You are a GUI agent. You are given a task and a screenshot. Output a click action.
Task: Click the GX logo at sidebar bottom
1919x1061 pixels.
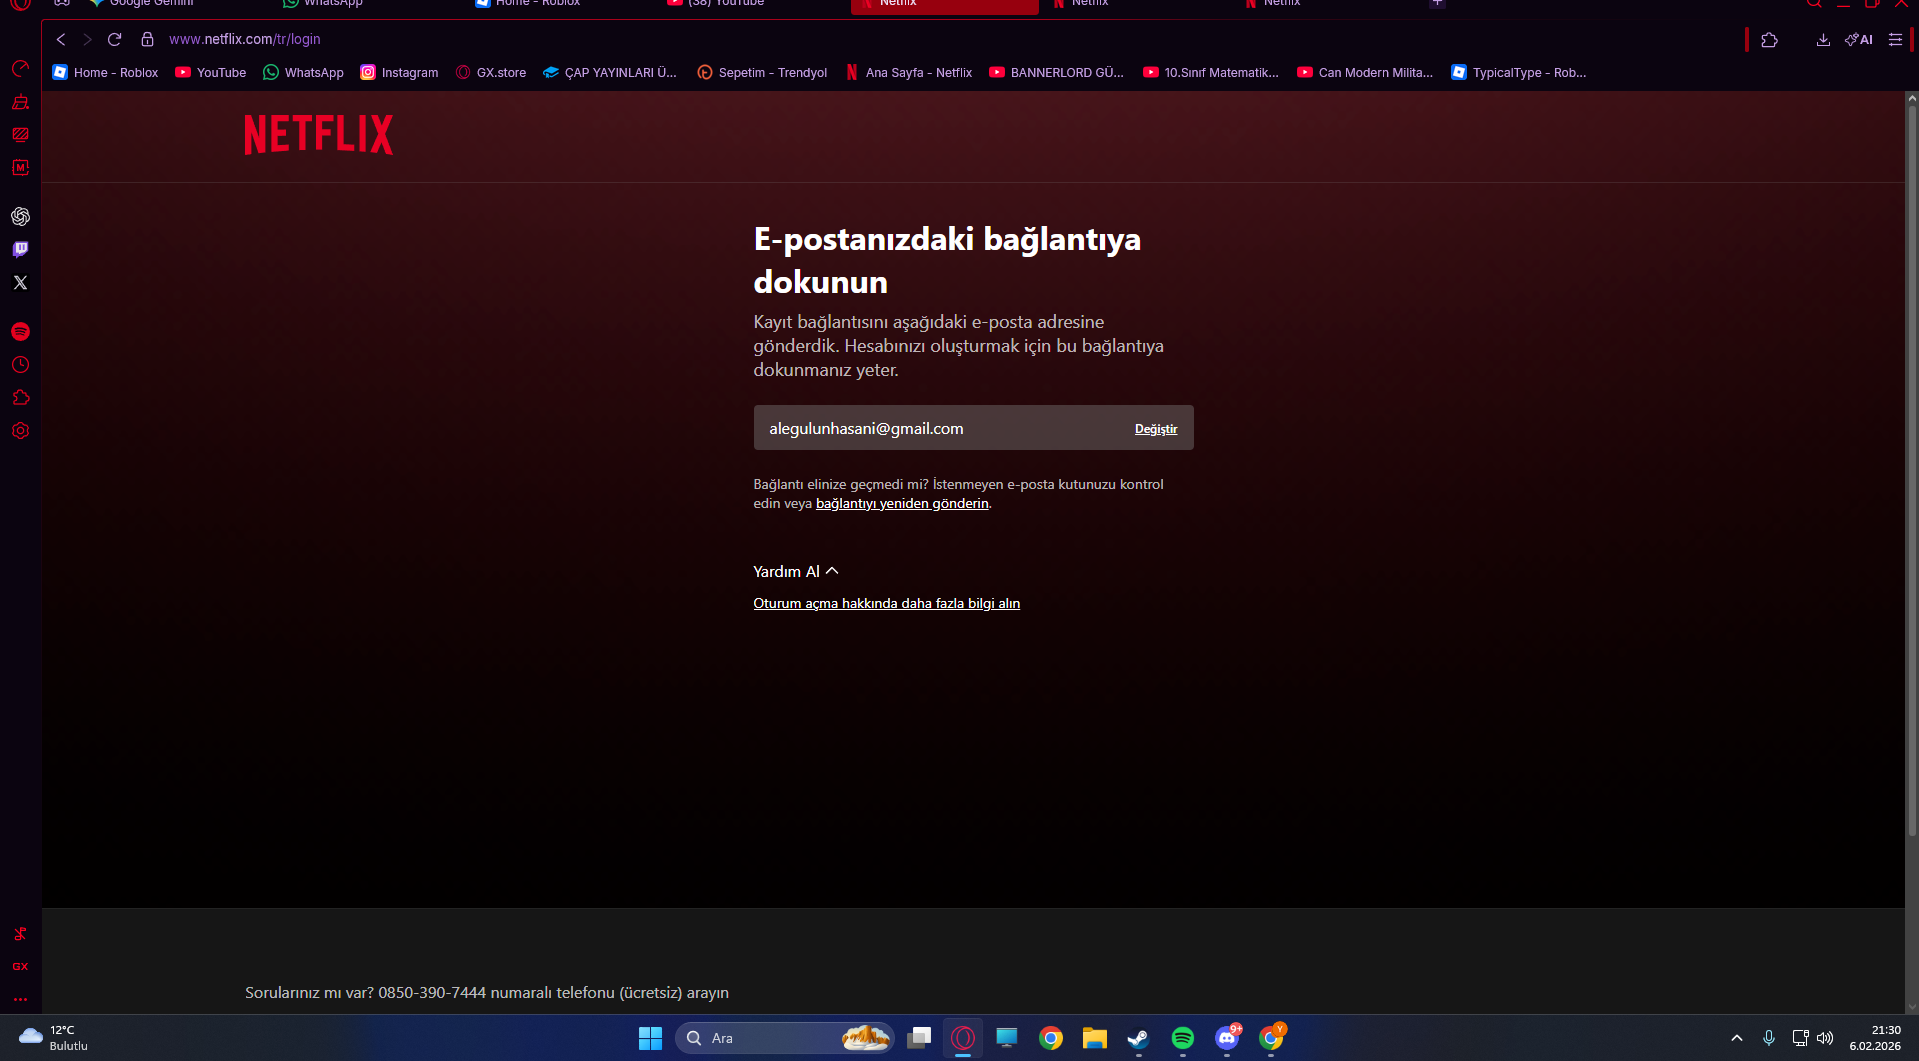tap(20, 966)
